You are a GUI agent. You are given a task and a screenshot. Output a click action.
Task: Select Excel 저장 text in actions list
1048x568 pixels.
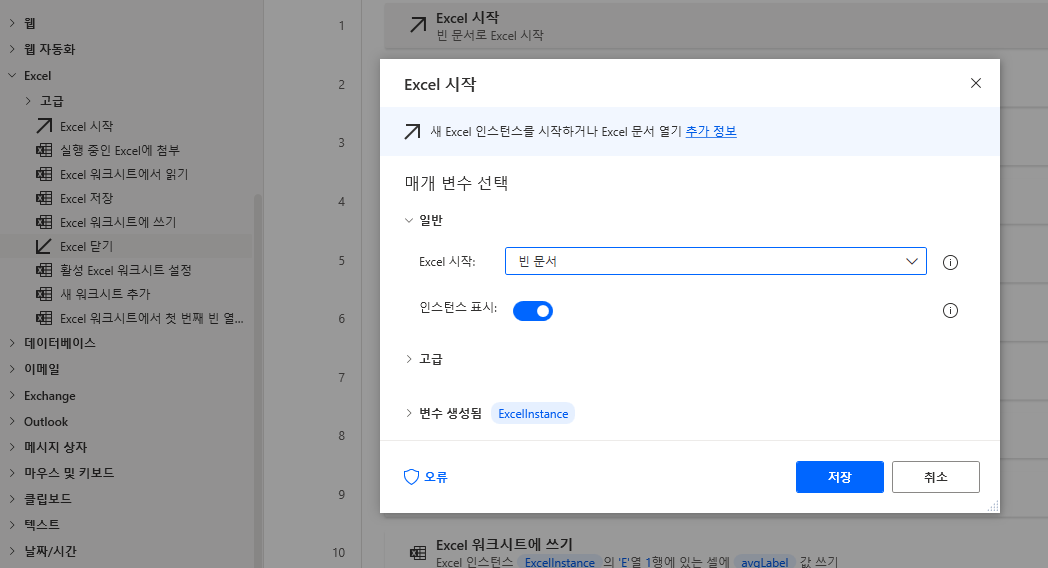click(x=86, y=198)
